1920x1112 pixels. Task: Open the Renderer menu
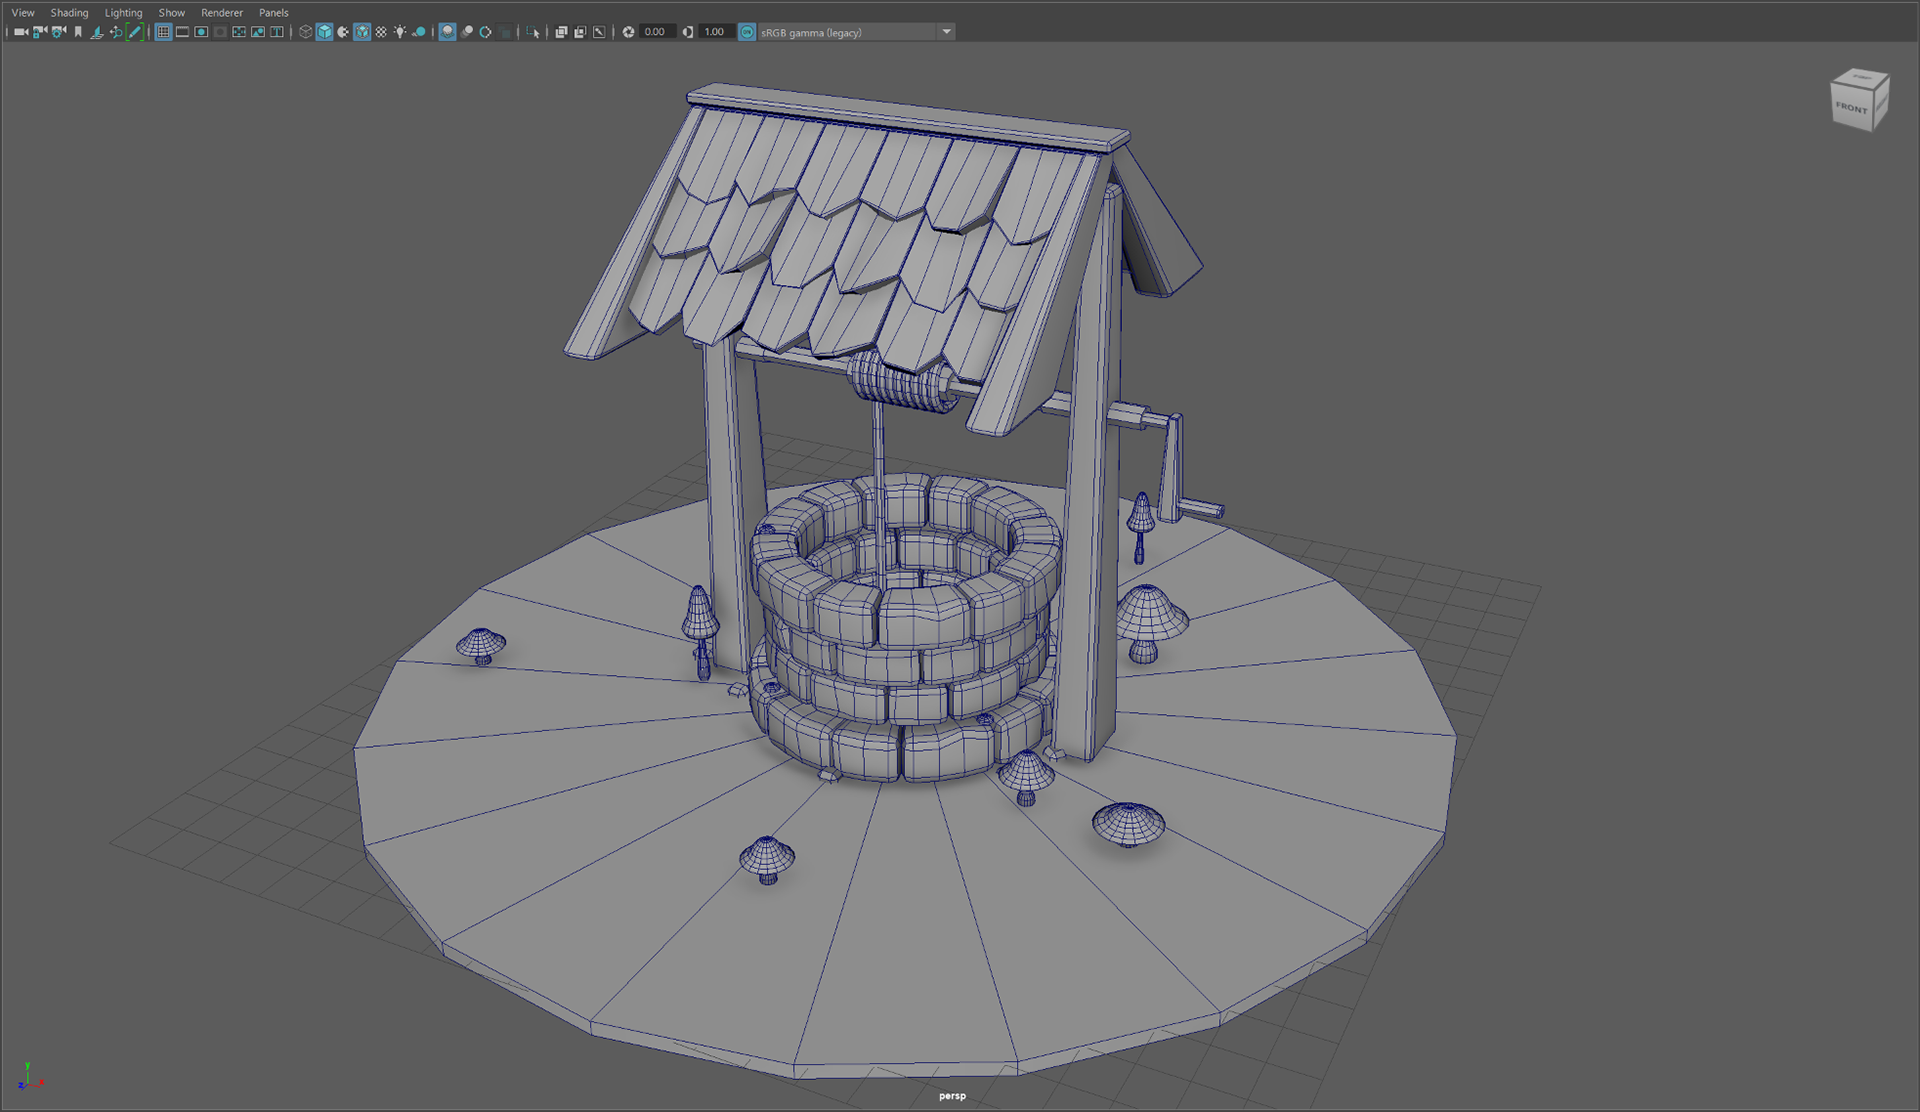click(222, 13)
